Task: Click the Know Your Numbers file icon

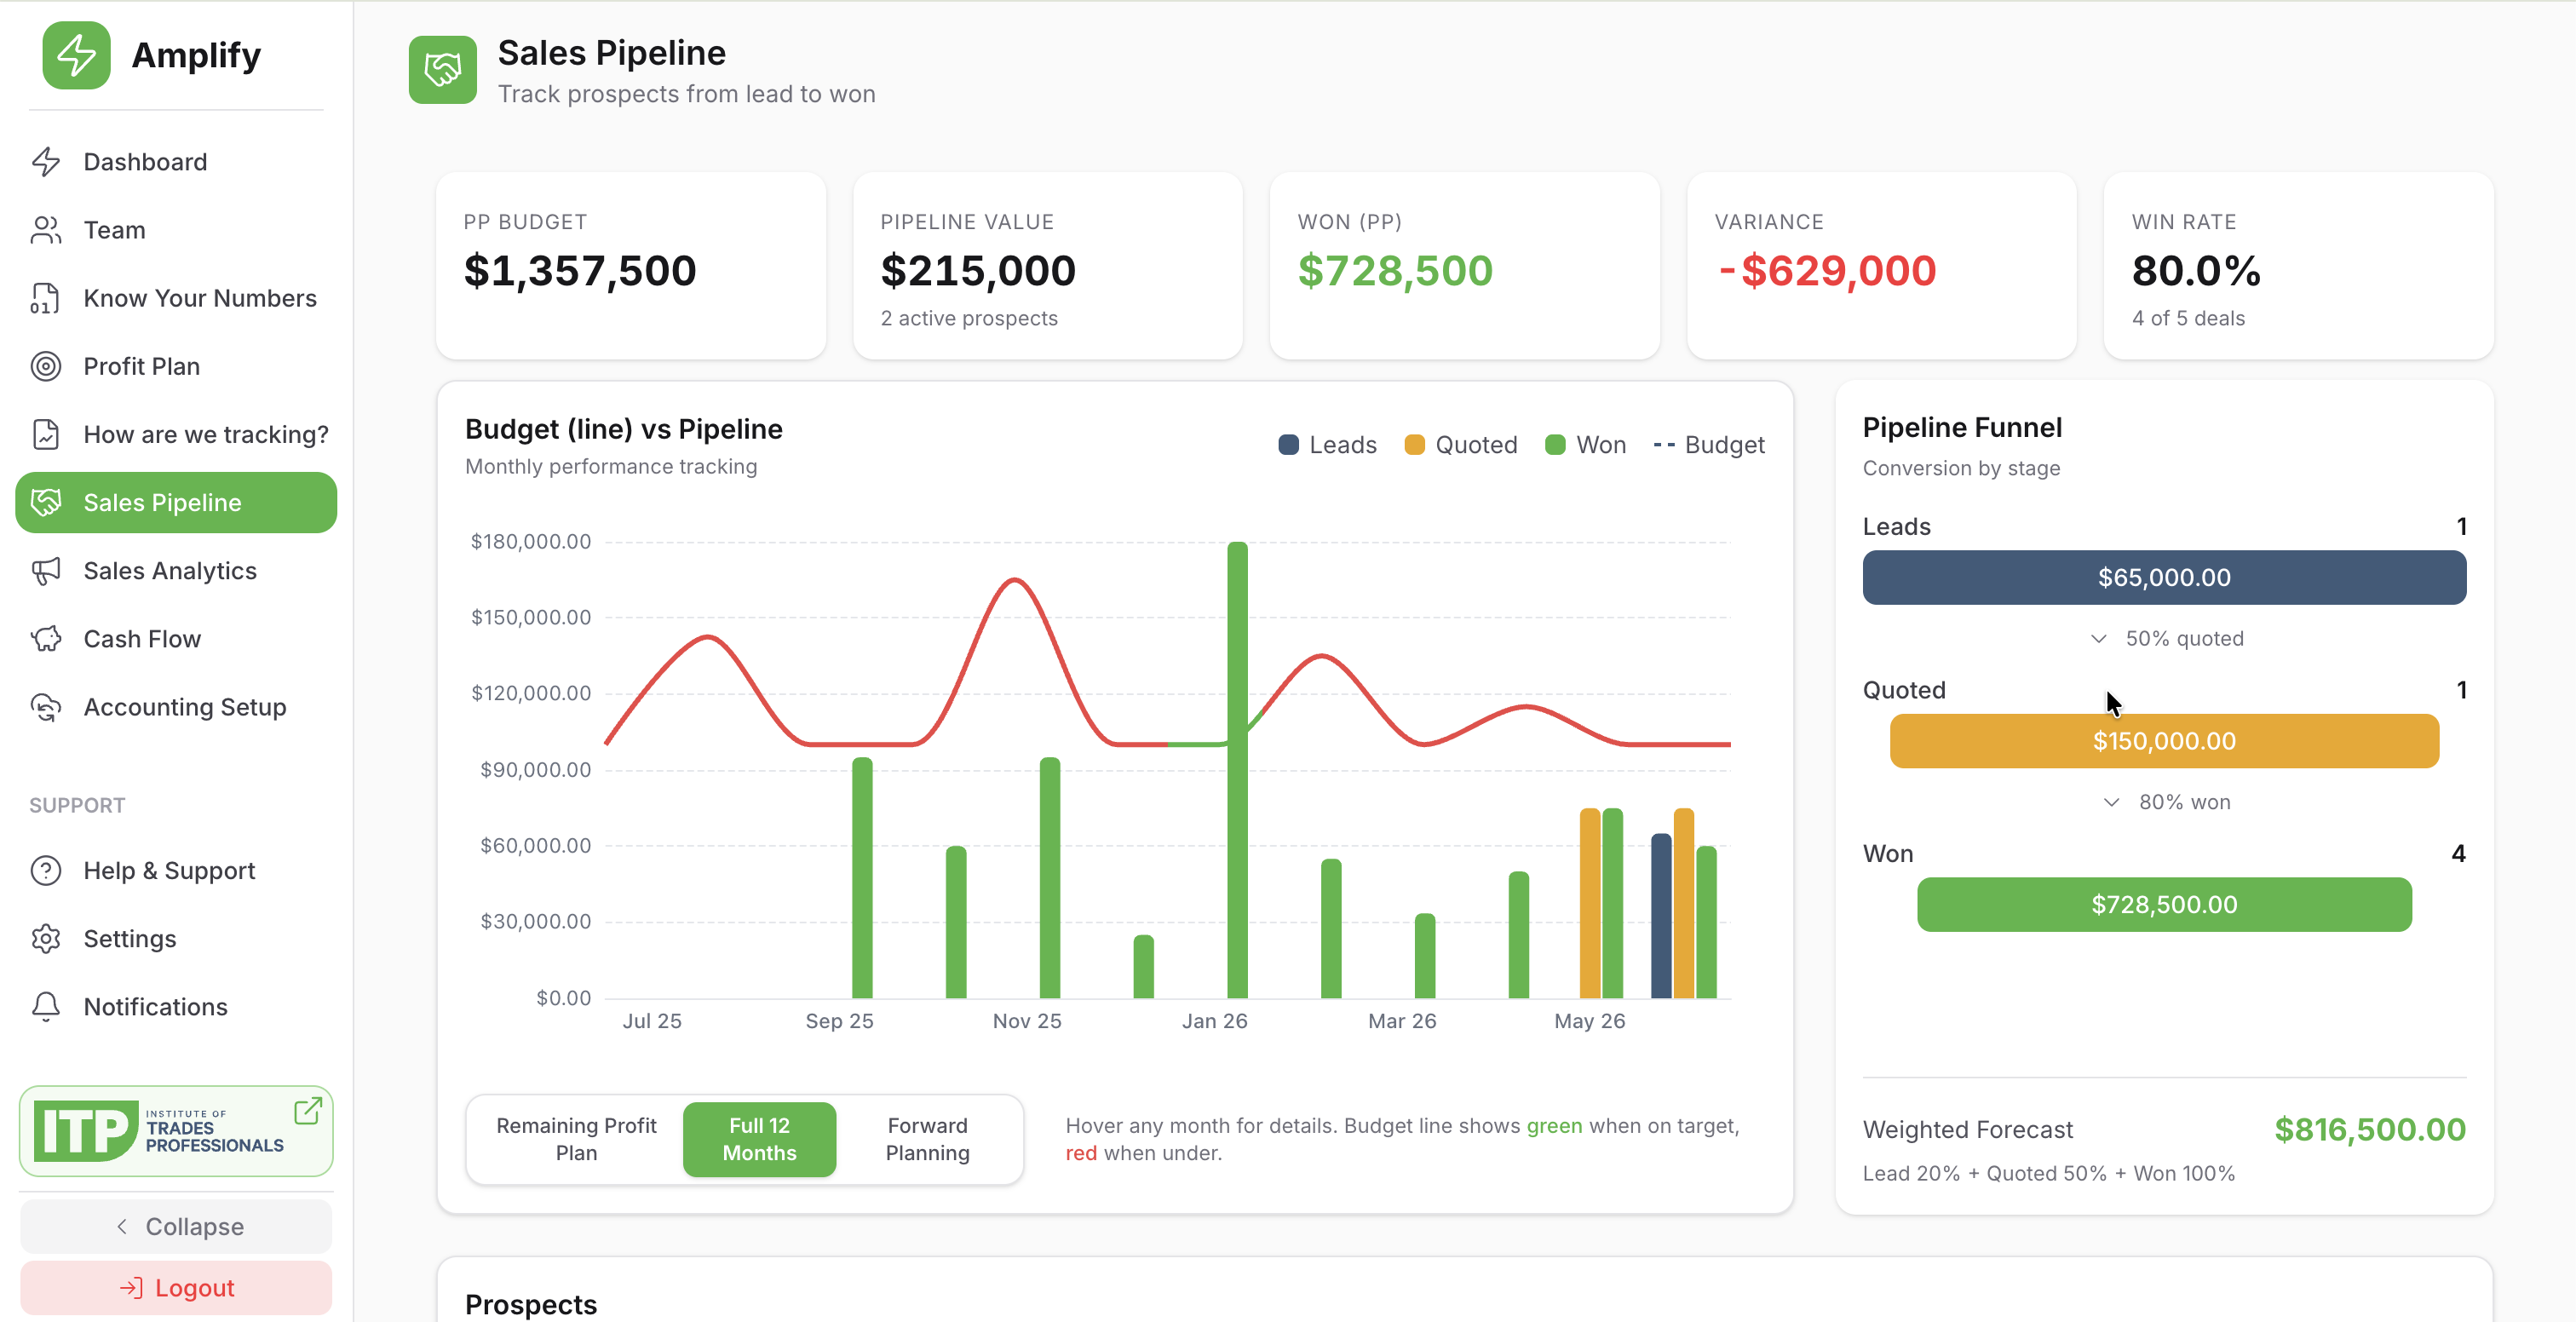Action: (46, 298)
